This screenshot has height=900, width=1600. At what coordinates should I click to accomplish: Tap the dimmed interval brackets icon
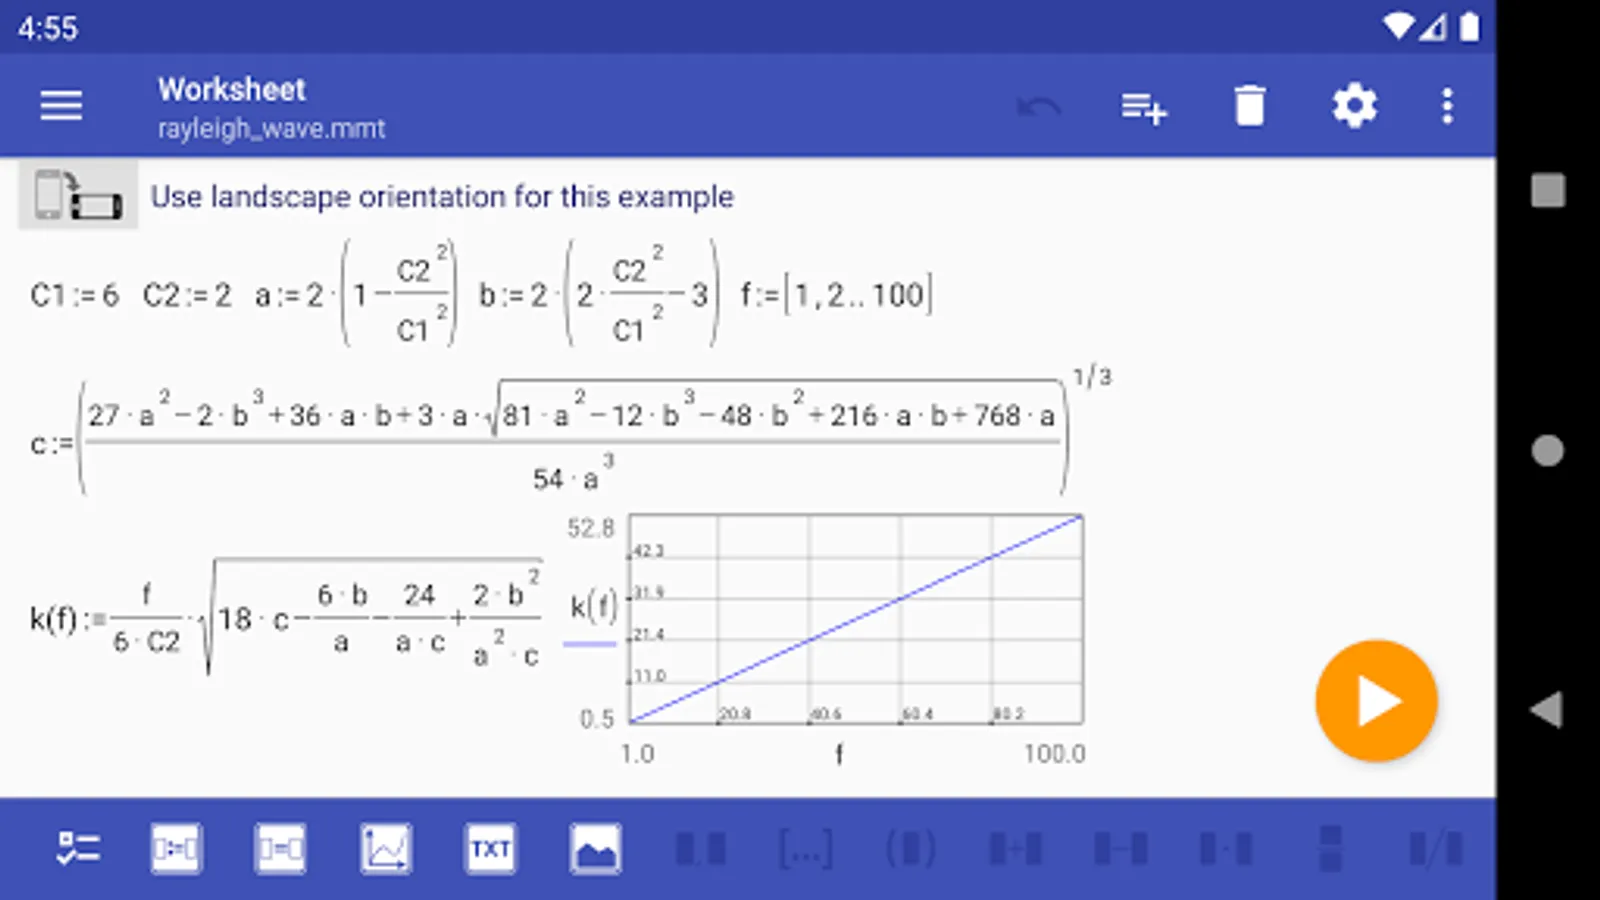point(805,849)
